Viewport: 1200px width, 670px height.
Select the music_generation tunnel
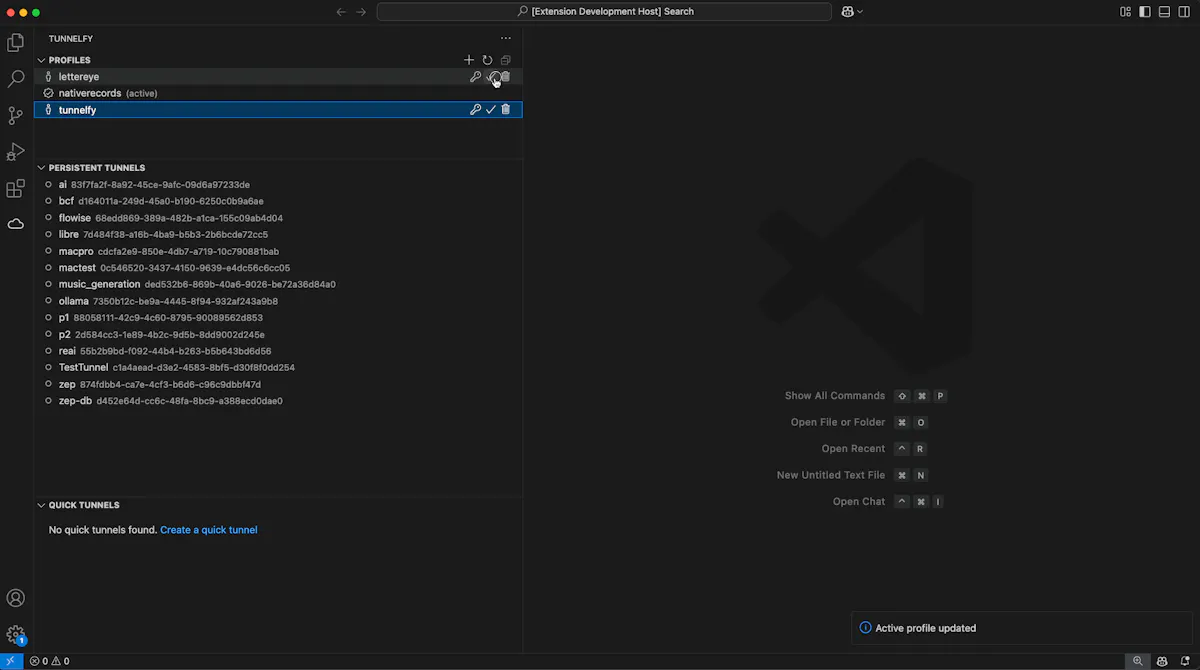tap(278, 284)
